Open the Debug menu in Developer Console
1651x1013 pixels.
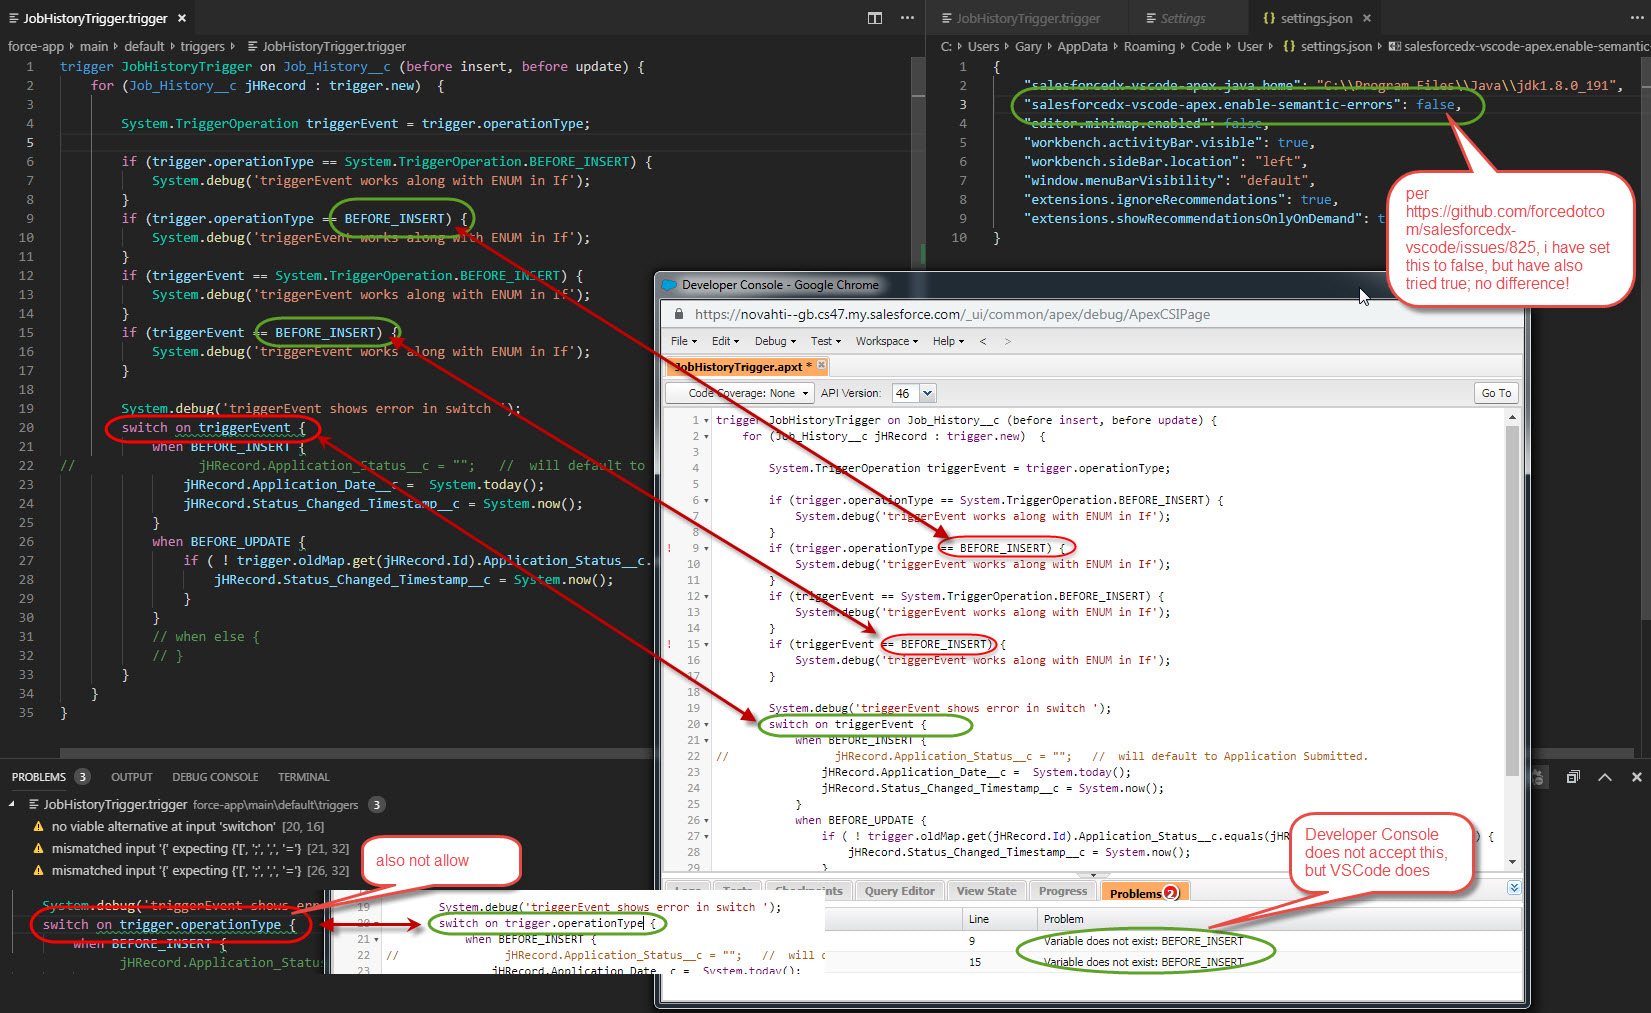point(773,340)
